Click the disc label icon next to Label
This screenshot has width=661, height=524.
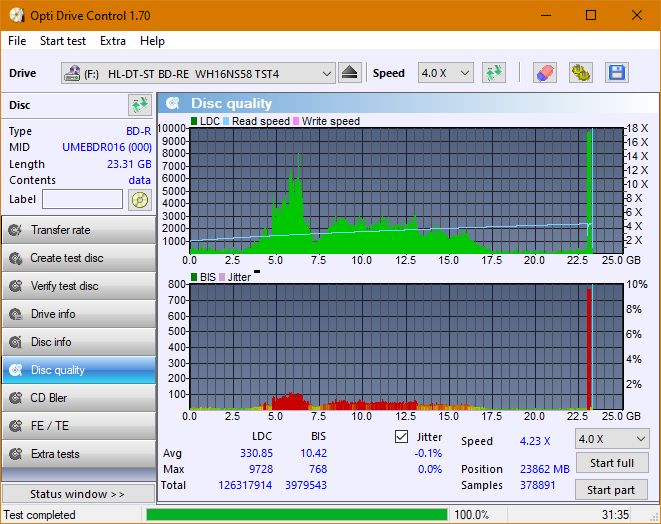(x=140, y=199)
